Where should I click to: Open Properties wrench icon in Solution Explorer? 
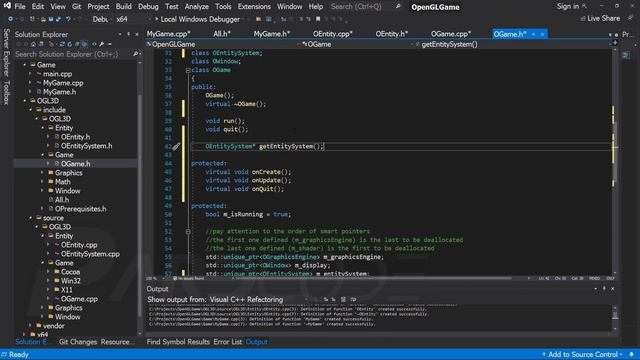(101, 44)
